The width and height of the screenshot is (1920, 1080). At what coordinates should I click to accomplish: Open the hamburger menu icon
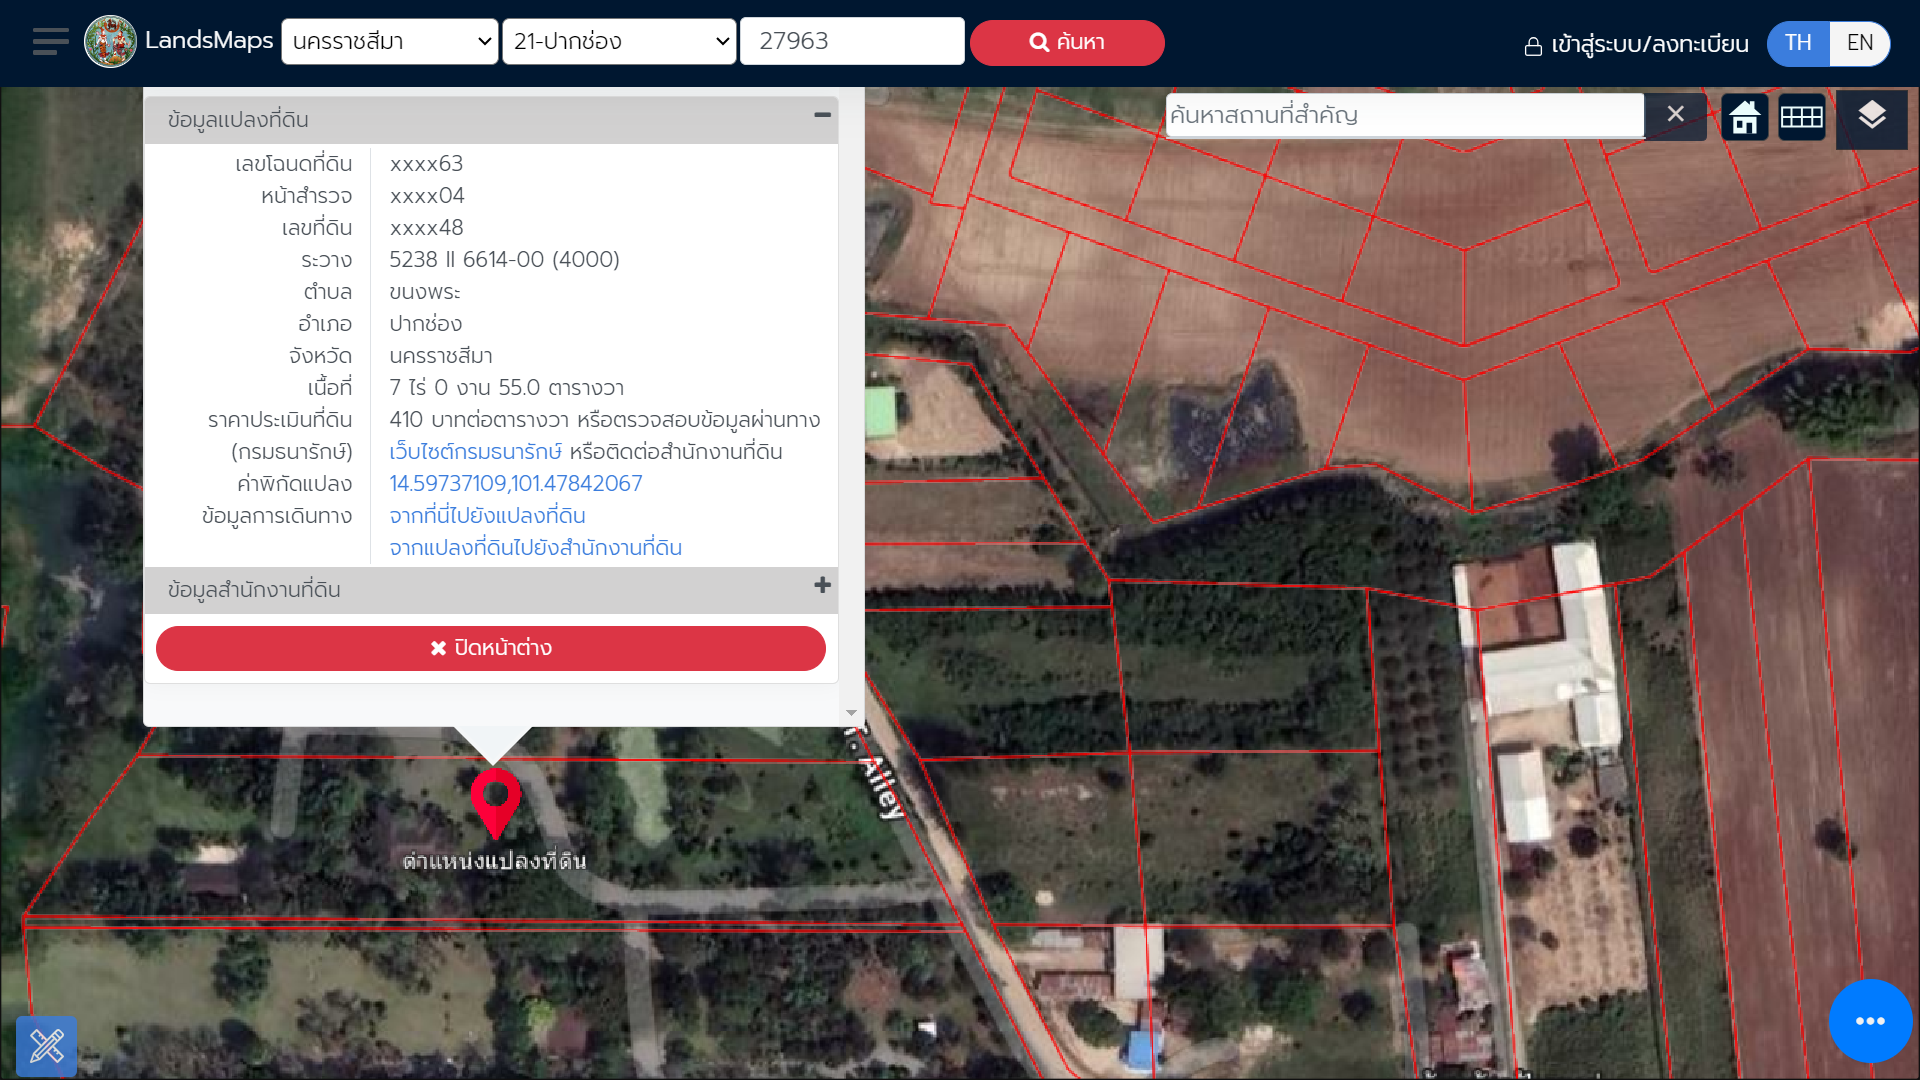[50, 42]
